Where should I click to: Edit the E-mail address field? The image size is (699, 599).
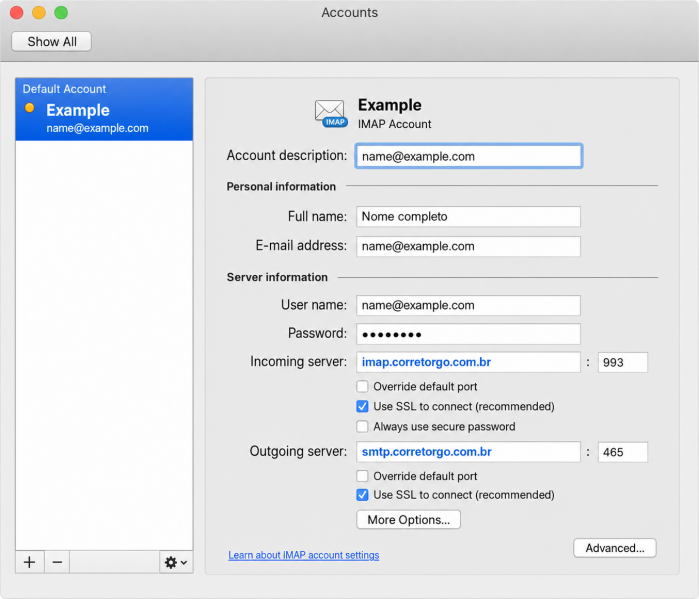pyautogui.click(x=468, y=246)
